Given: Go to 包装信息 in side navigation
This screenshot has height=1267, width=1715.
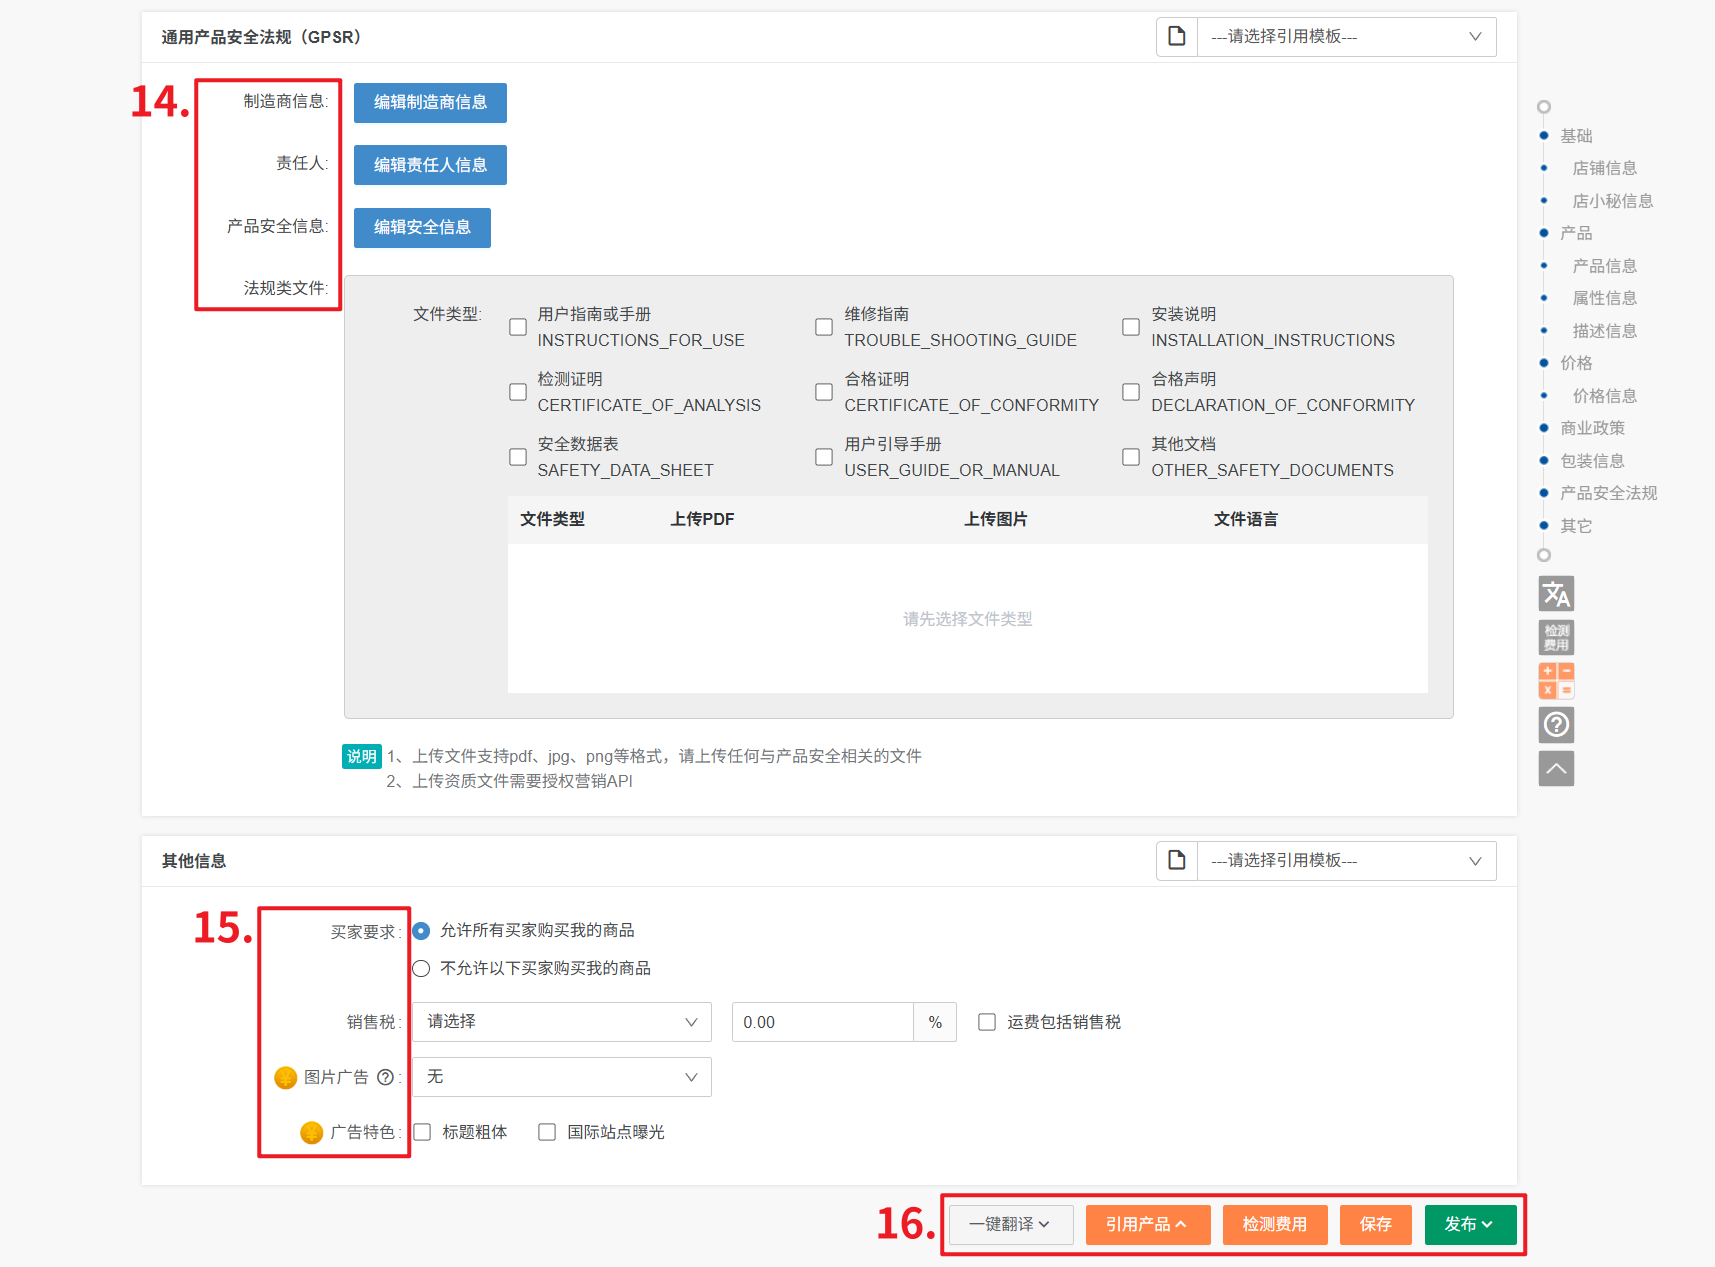Looking at the screenshot, I should [1592, 461].
